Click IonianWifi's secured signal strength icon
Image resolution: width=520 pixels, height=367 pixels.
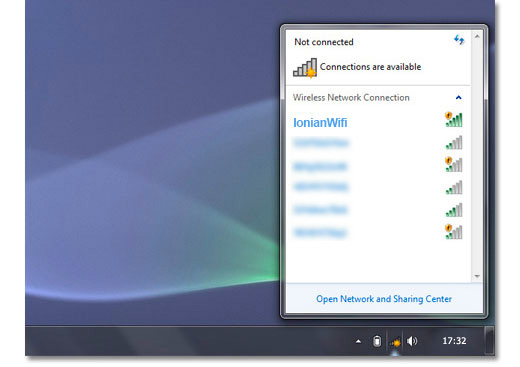(x=454, y=119)
